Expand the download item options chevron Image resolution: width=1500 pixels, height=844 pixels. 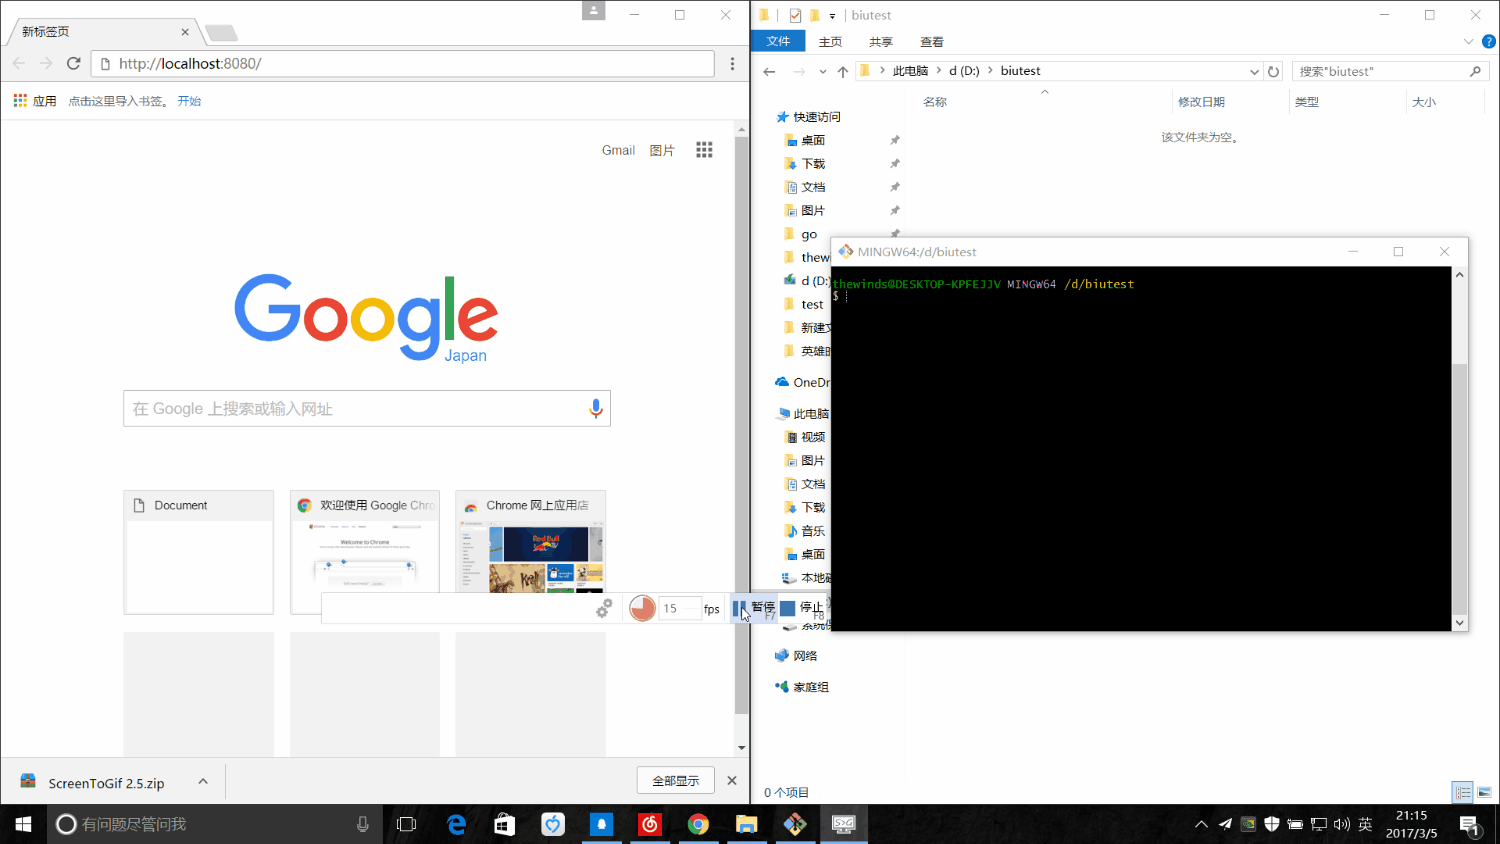tap(203, 782)
